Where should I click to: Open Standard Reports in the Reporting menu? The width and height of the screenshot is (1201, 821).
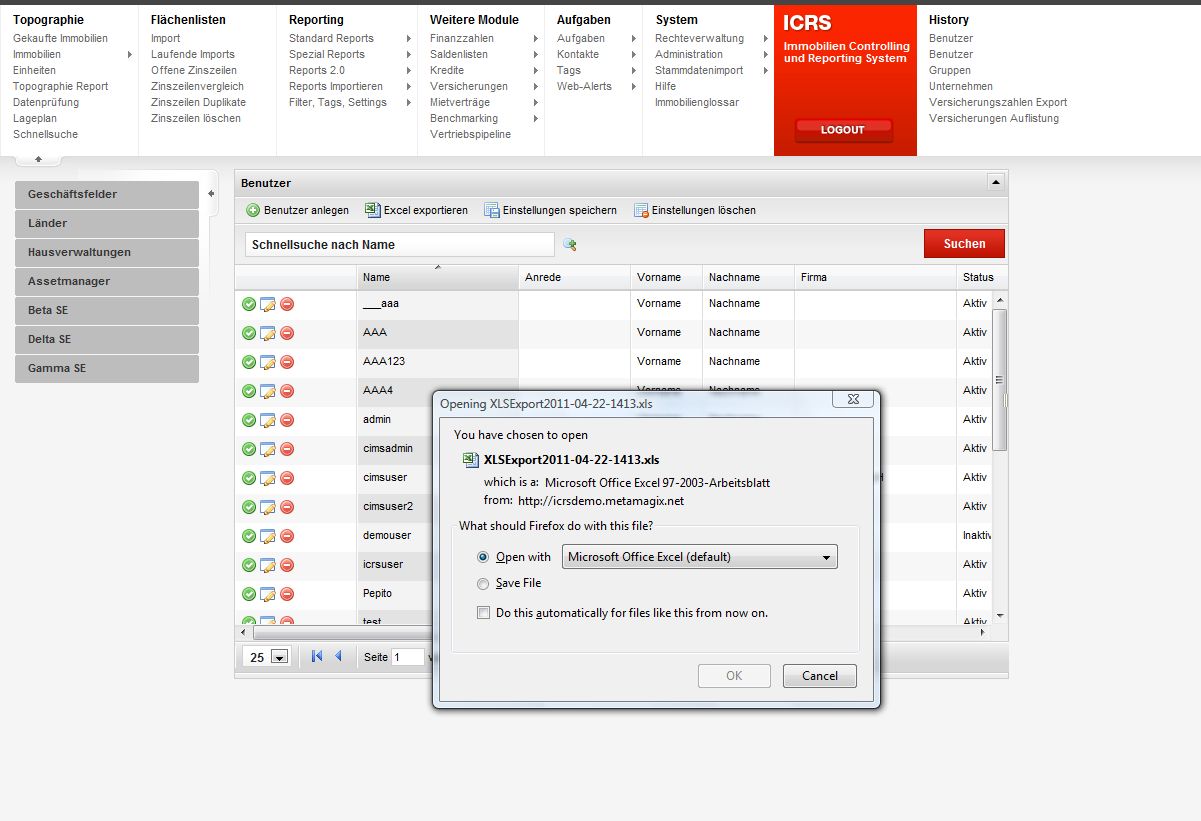(x=331, y=38)
